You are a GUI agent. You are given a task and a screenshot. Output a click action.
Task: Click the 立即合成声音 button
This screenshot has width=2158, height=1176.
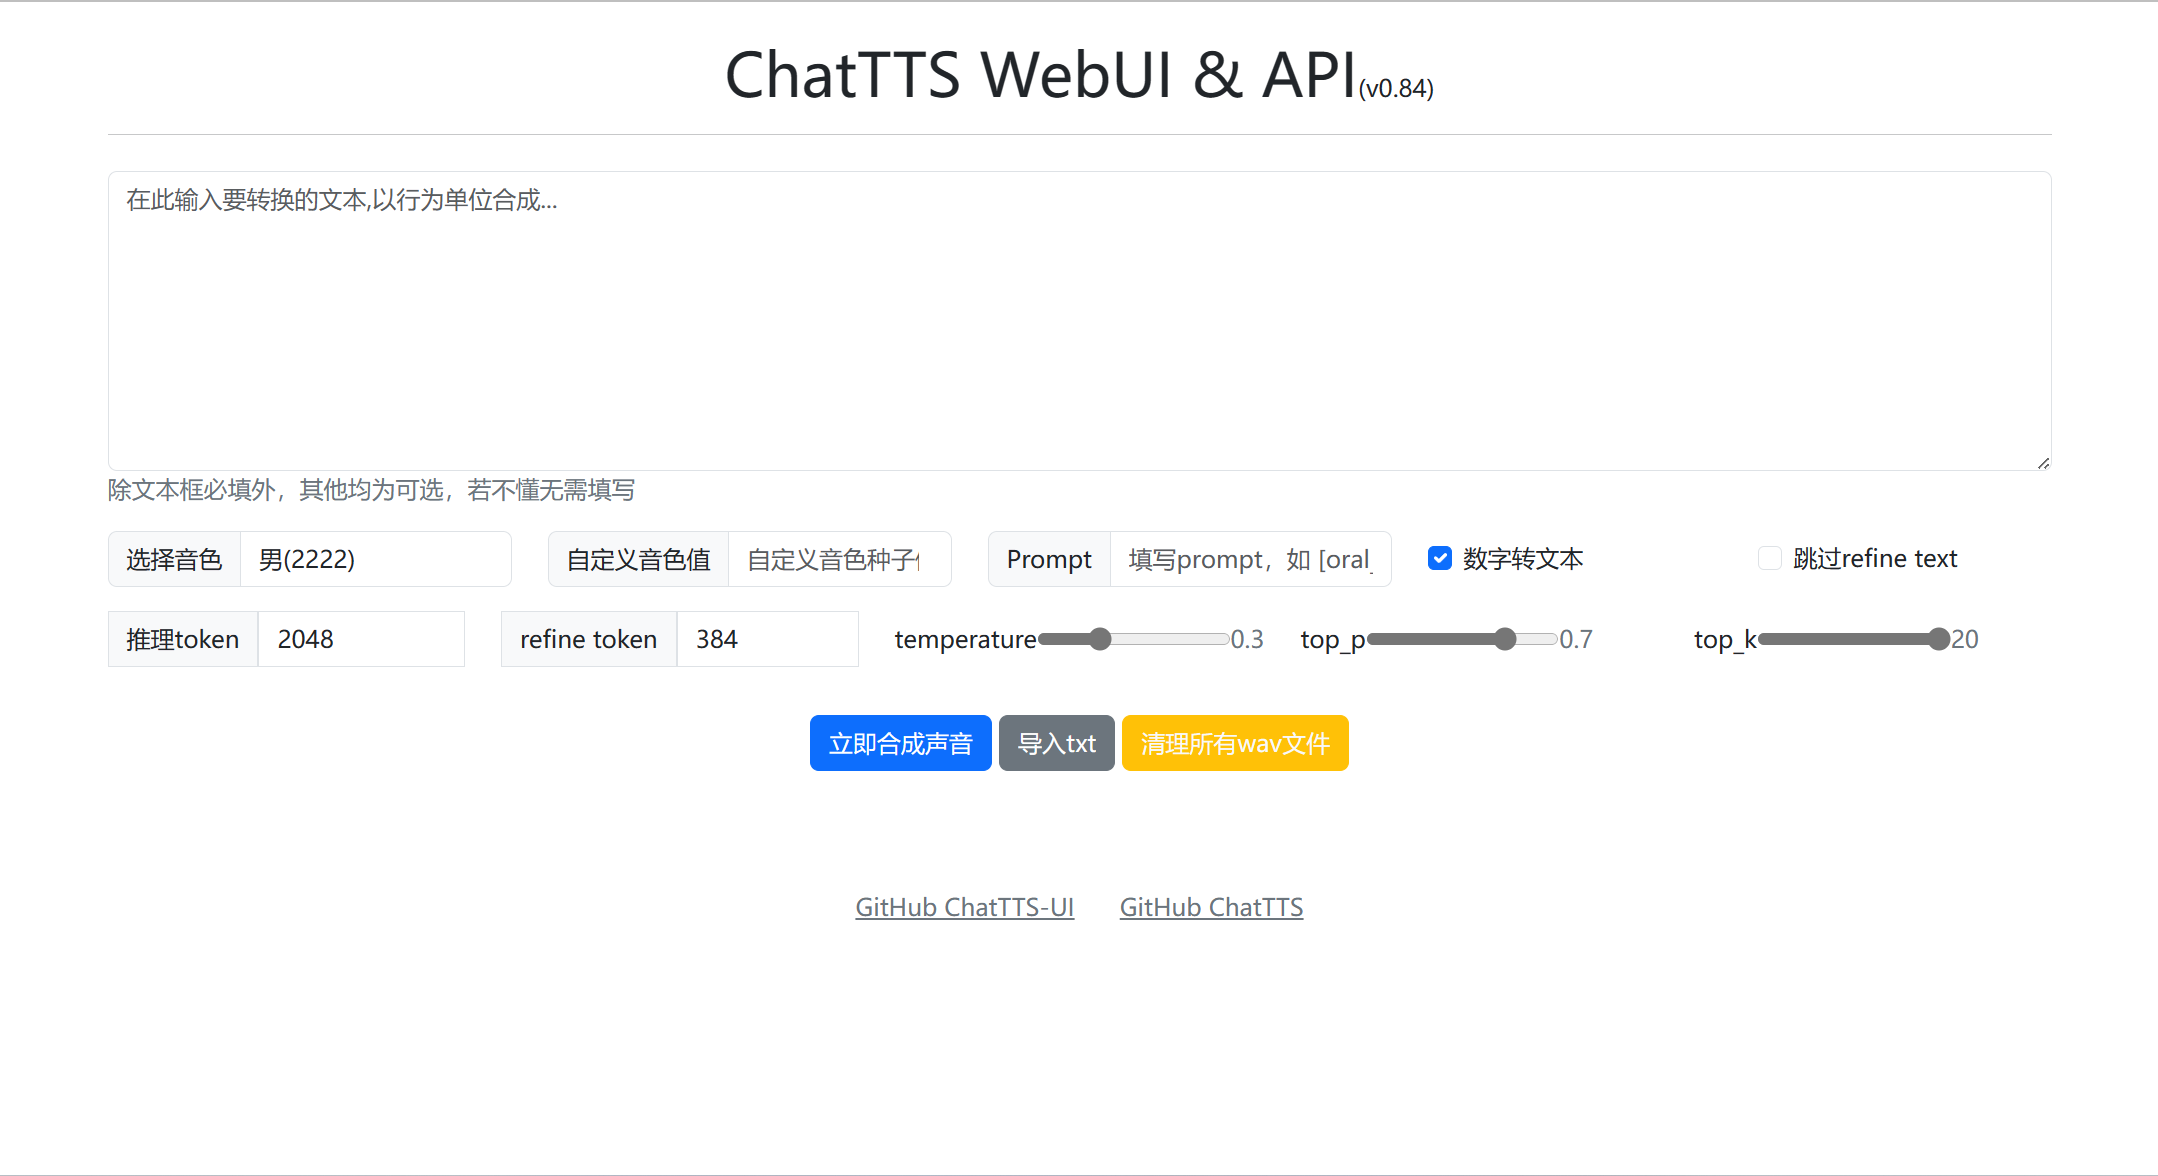(901, 743)
